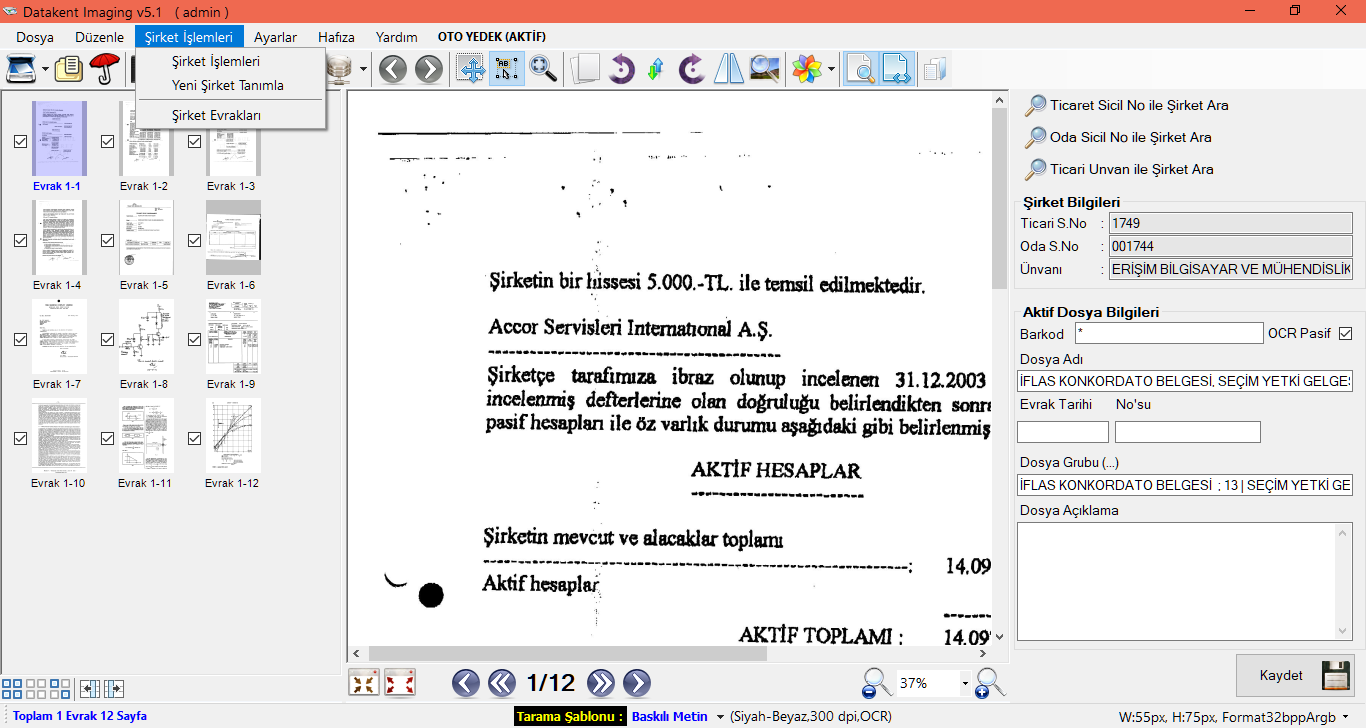Click the red umbrella toolbar icon

coord(103,69)
